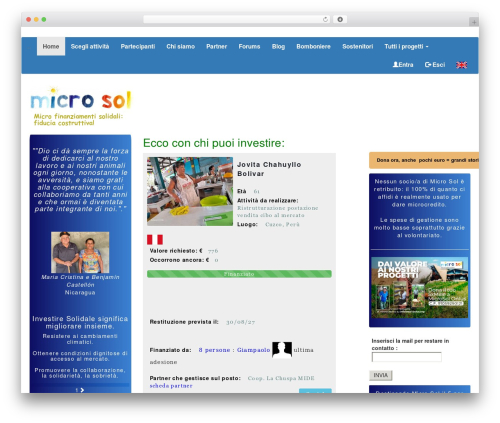Click Ecco con chi puoi investire heading

(214, 143)
